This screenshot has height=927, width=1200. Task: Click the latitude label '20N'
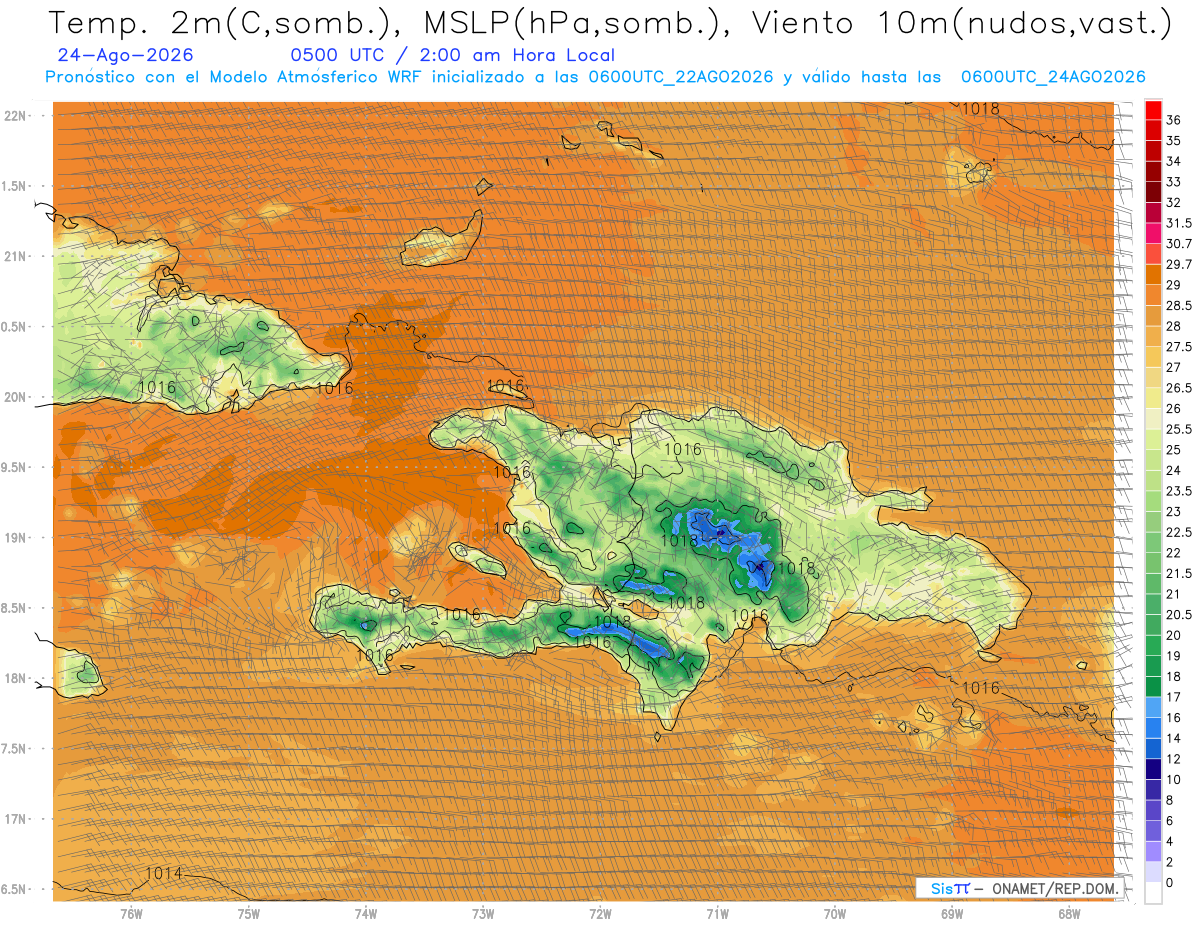(x=16, y=397)
